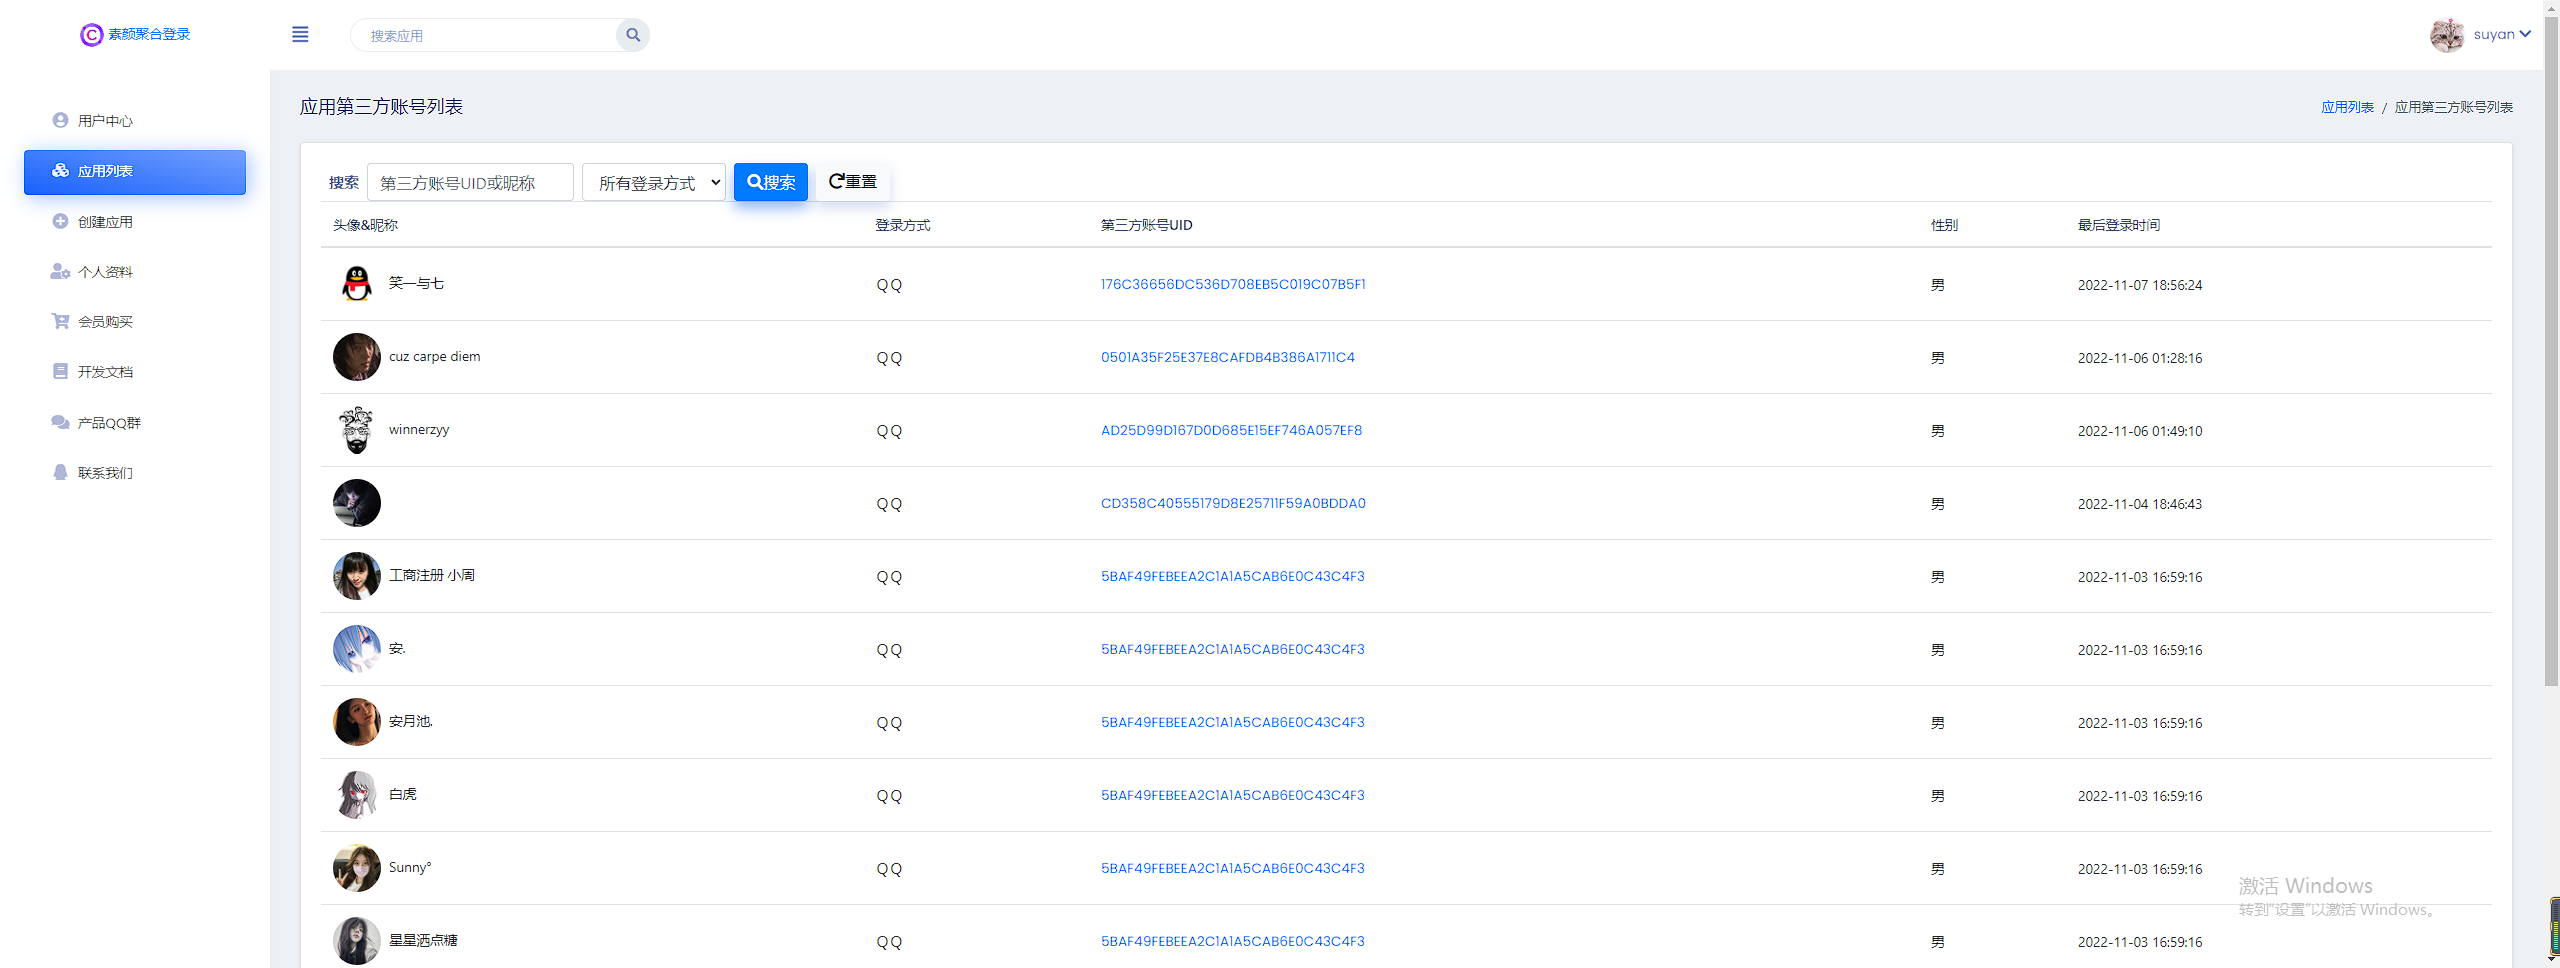Image resolution: width=2560 pixels, height=968 pixels.
Task: Open UID link starting with 176C36656
Action: 1233,285
